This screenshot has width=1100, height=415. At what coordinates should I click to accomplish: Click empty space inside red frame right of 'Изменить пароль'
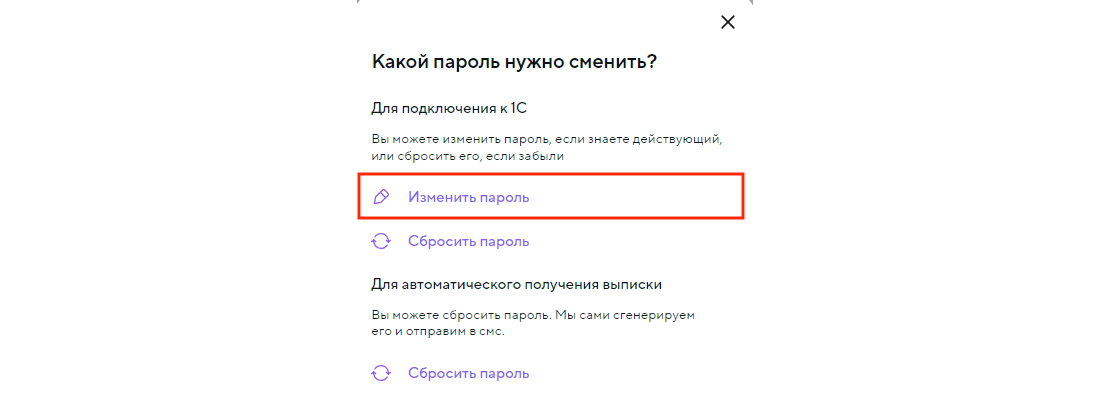[640, 197]
